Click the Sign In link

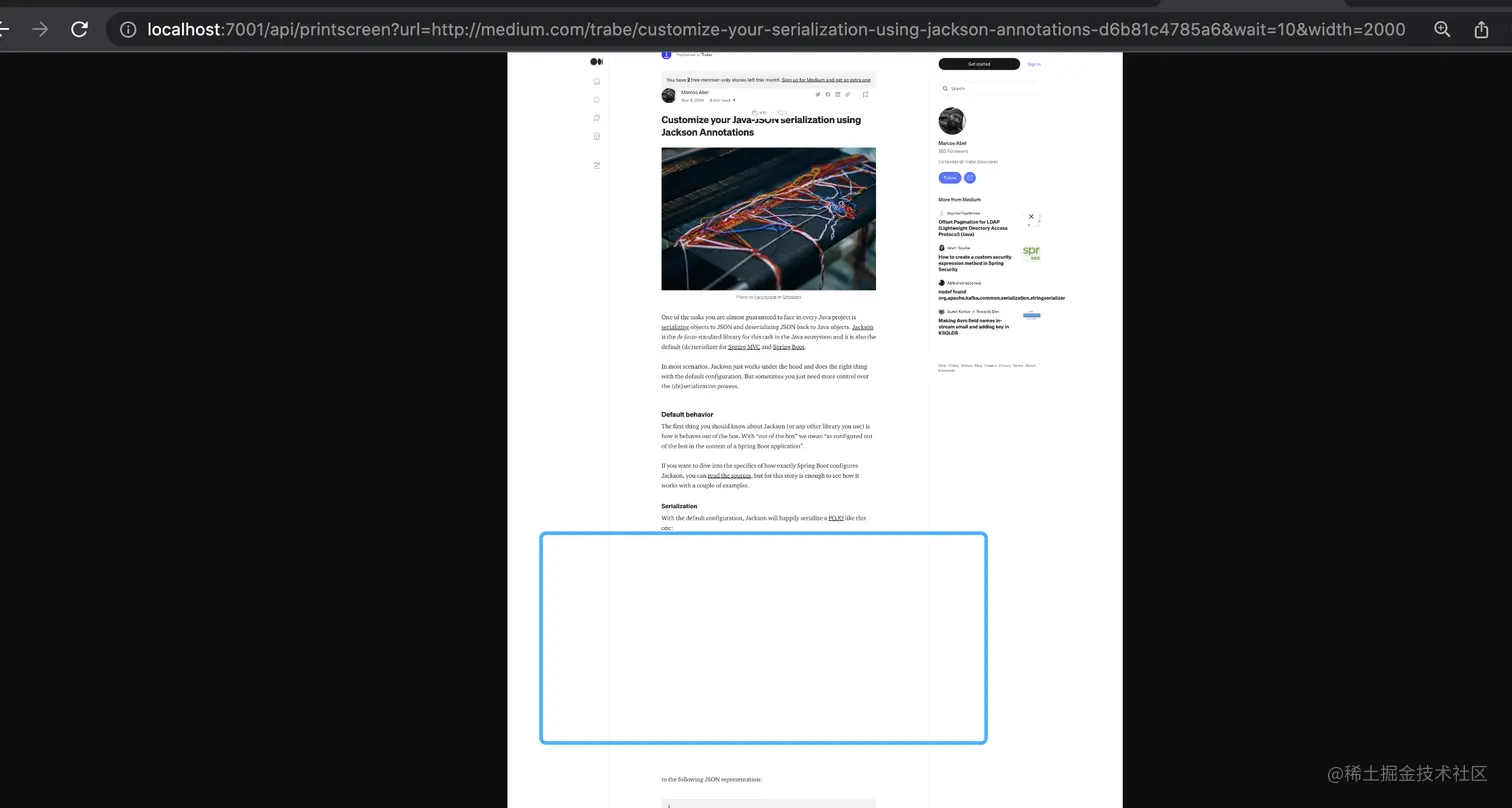click(x=1033, y=64)
